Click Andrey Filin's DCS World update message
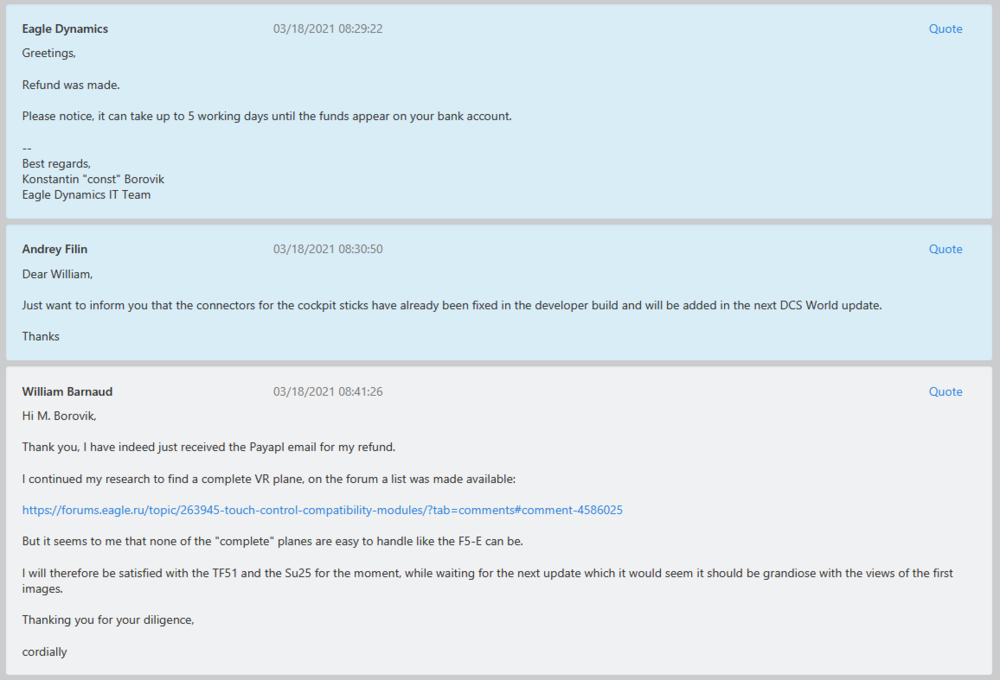 (x=452, y=305)
